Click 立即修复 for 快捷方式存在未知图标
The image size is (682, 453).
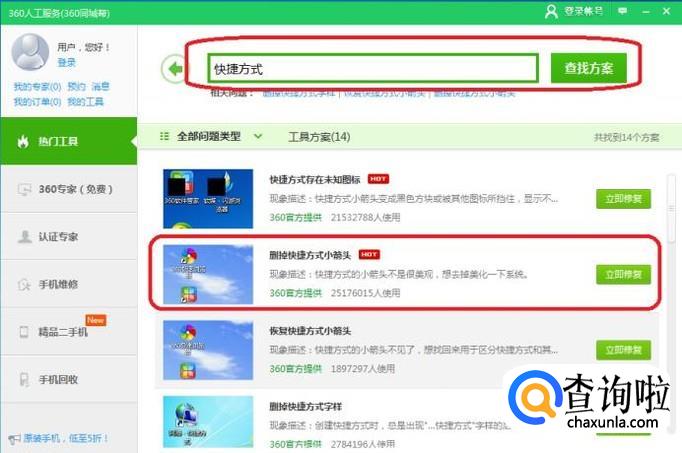[623, 199]
